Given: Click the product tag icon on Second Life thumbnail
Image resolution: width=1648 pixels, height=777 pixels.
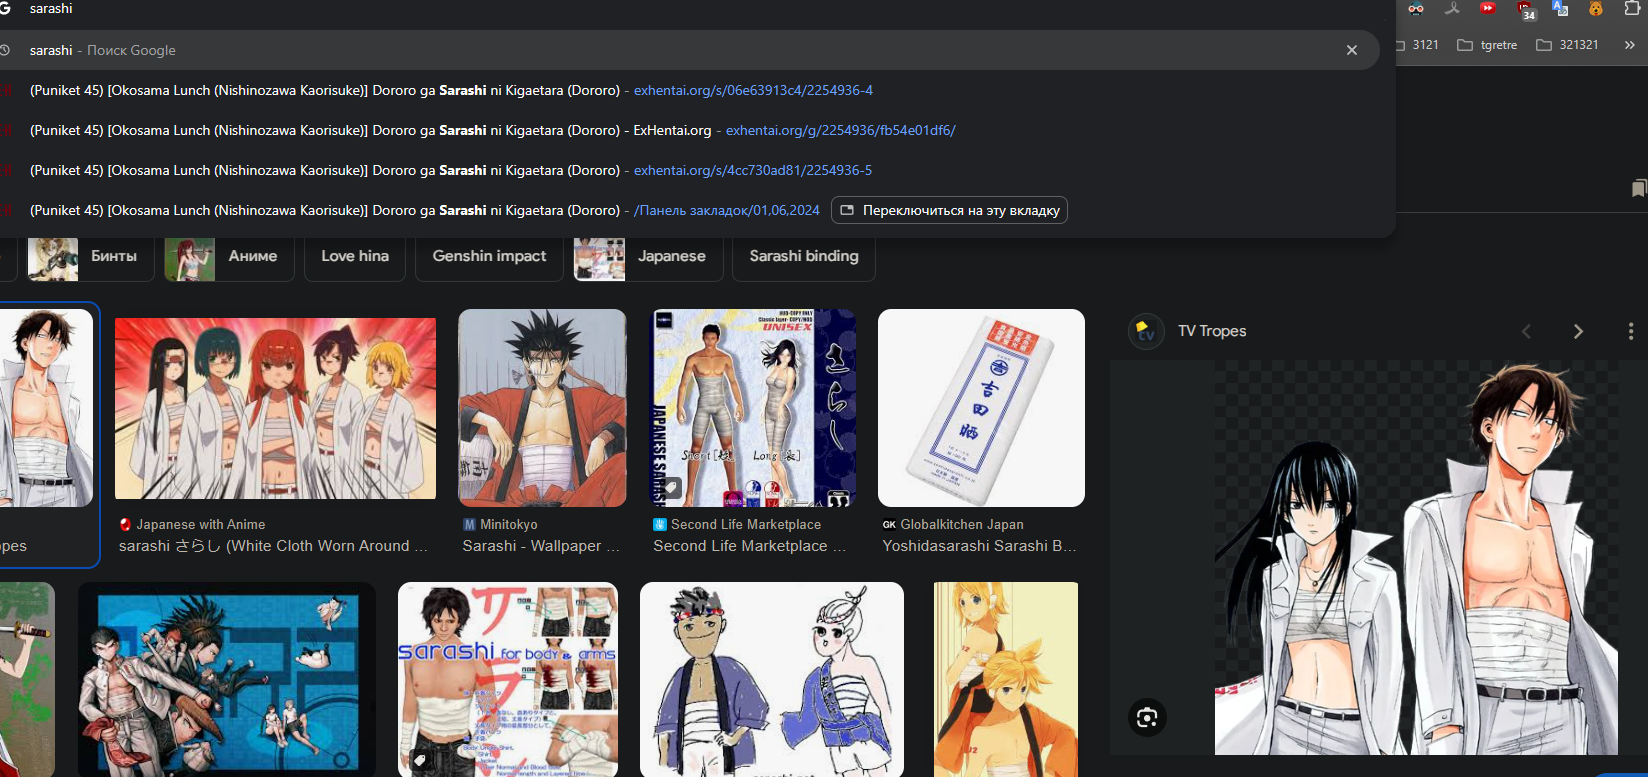Looking at the screenshot, I should point(672,489).
